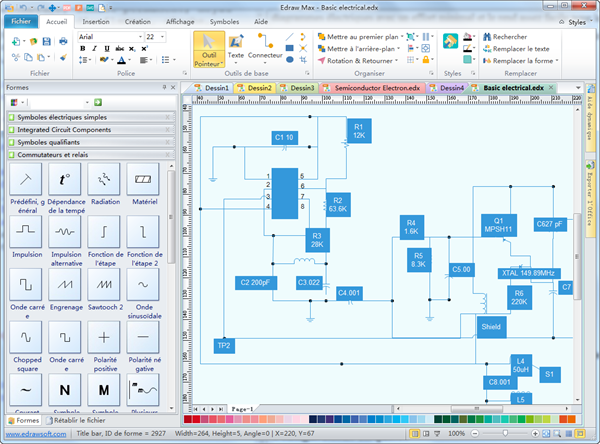This screenshot has width=600, height=444.
Task: Switch to the Symboles ribbon tab
Action: click(x=224, y=22)
